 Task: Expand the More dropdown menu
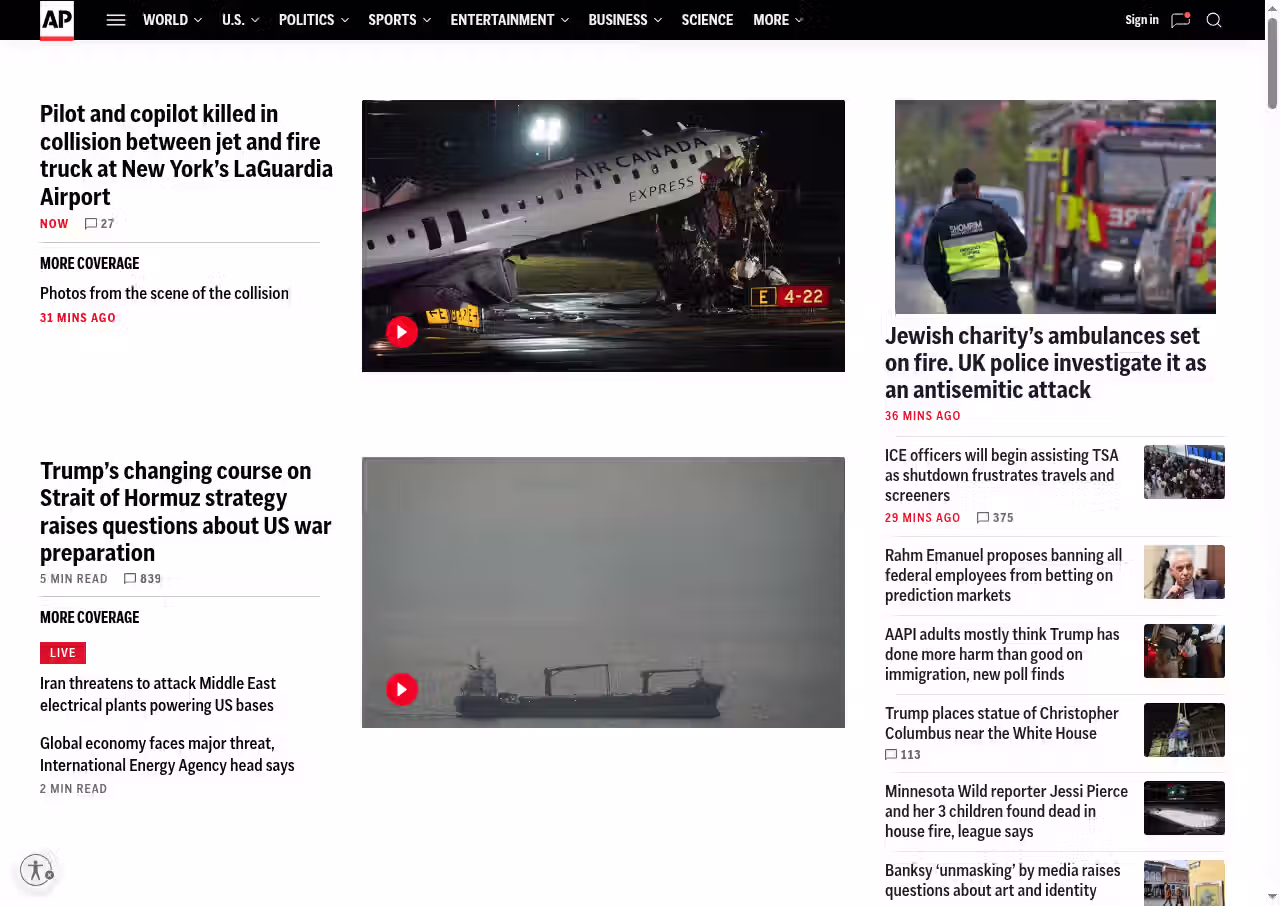(x=777, y=20)
